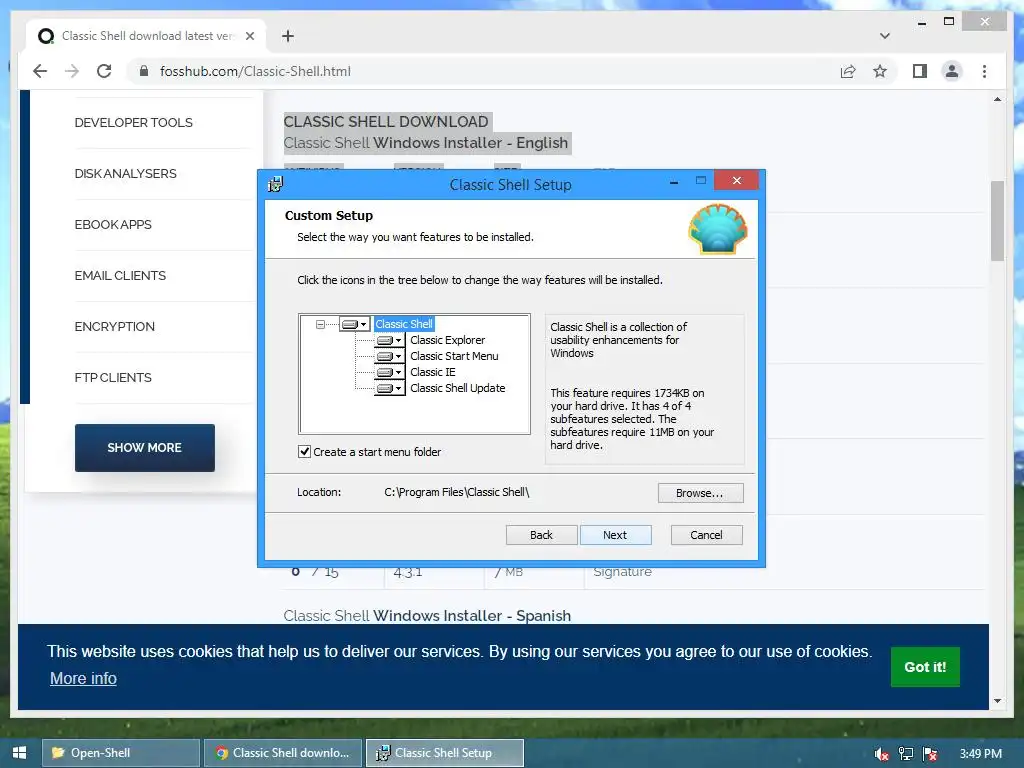Click the setup installer icon in title bar
The width and height of the screenshot is (1024, 768).
[x=276, y=184]
